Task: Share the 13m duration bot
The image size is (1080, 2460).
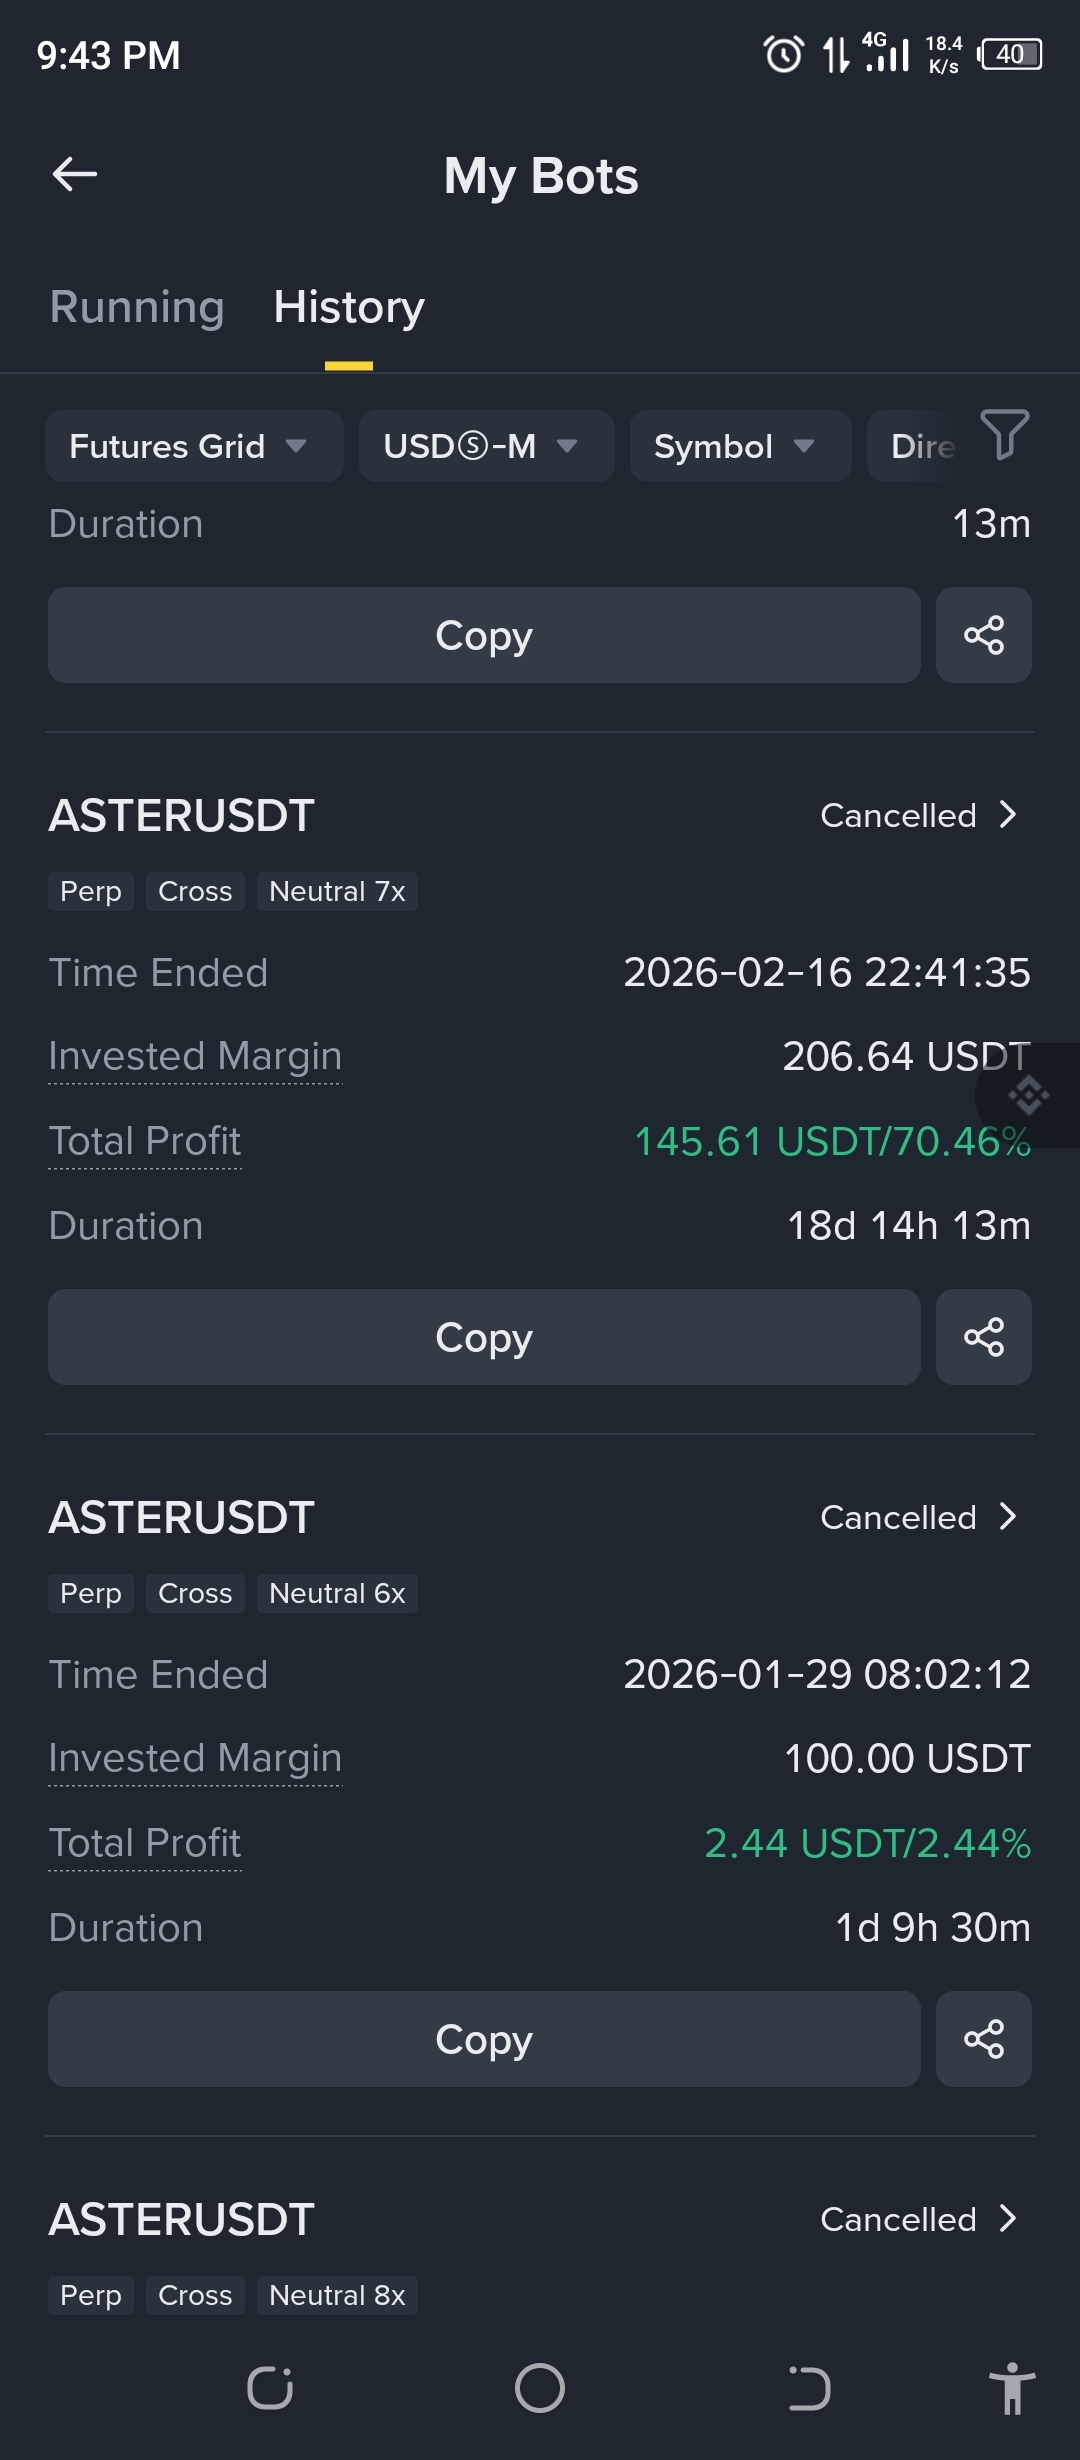Action: 983,635
